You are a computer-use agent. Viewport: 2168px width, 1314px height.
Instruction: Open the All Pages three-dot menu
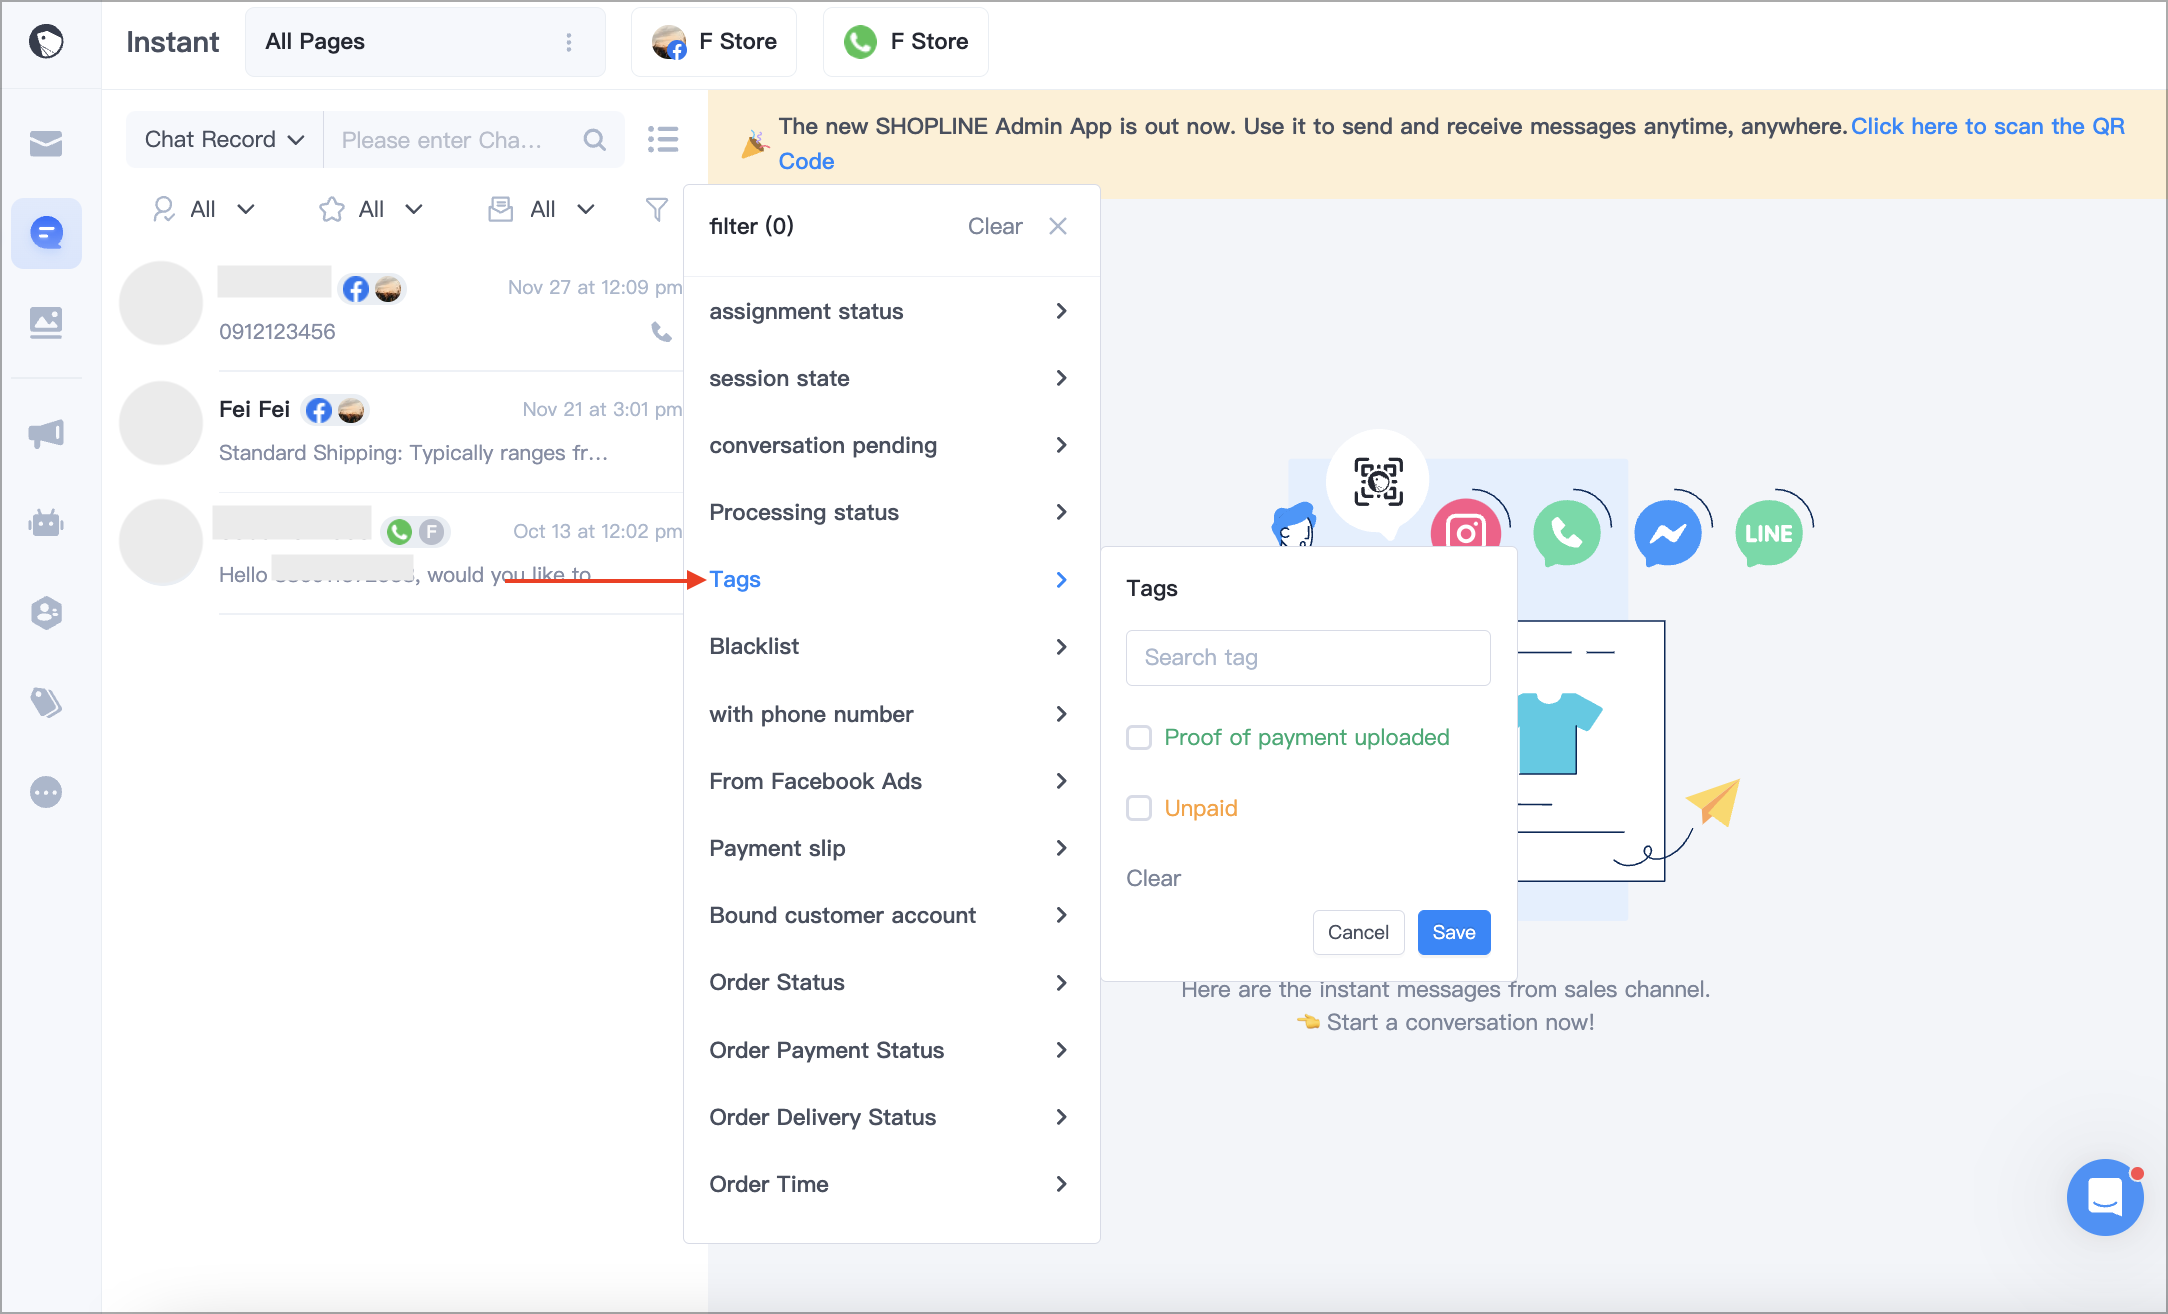click(x=569, y=42)
